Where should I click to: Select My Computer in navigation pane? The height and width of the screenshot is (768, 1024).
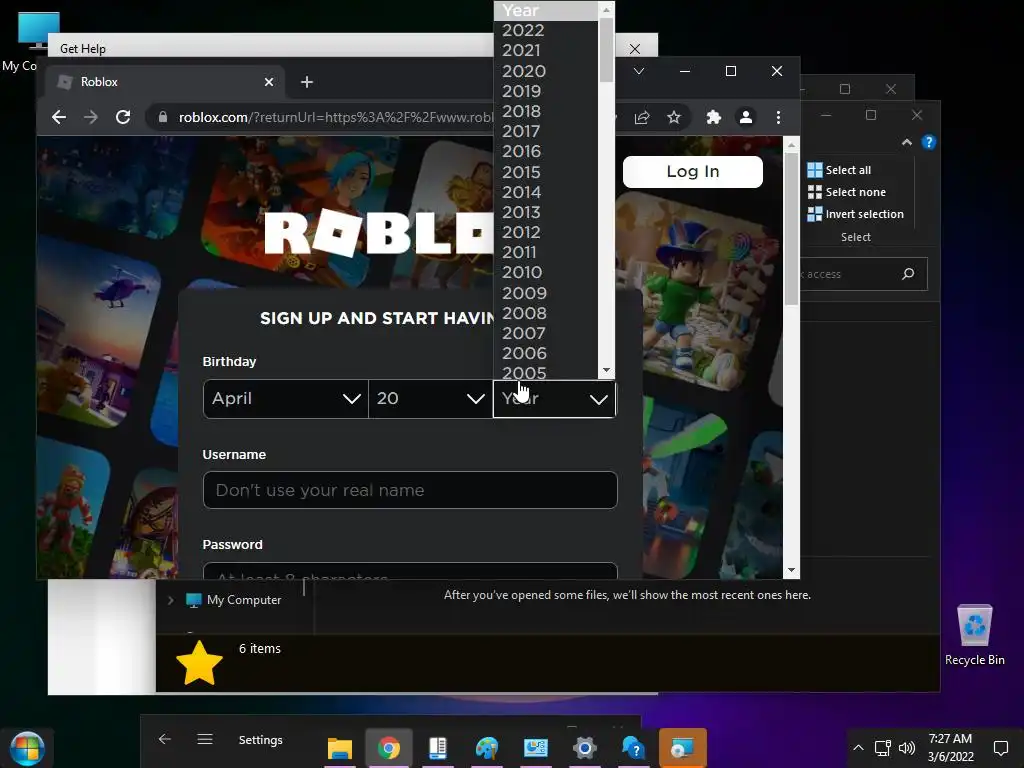pos(234,600)
